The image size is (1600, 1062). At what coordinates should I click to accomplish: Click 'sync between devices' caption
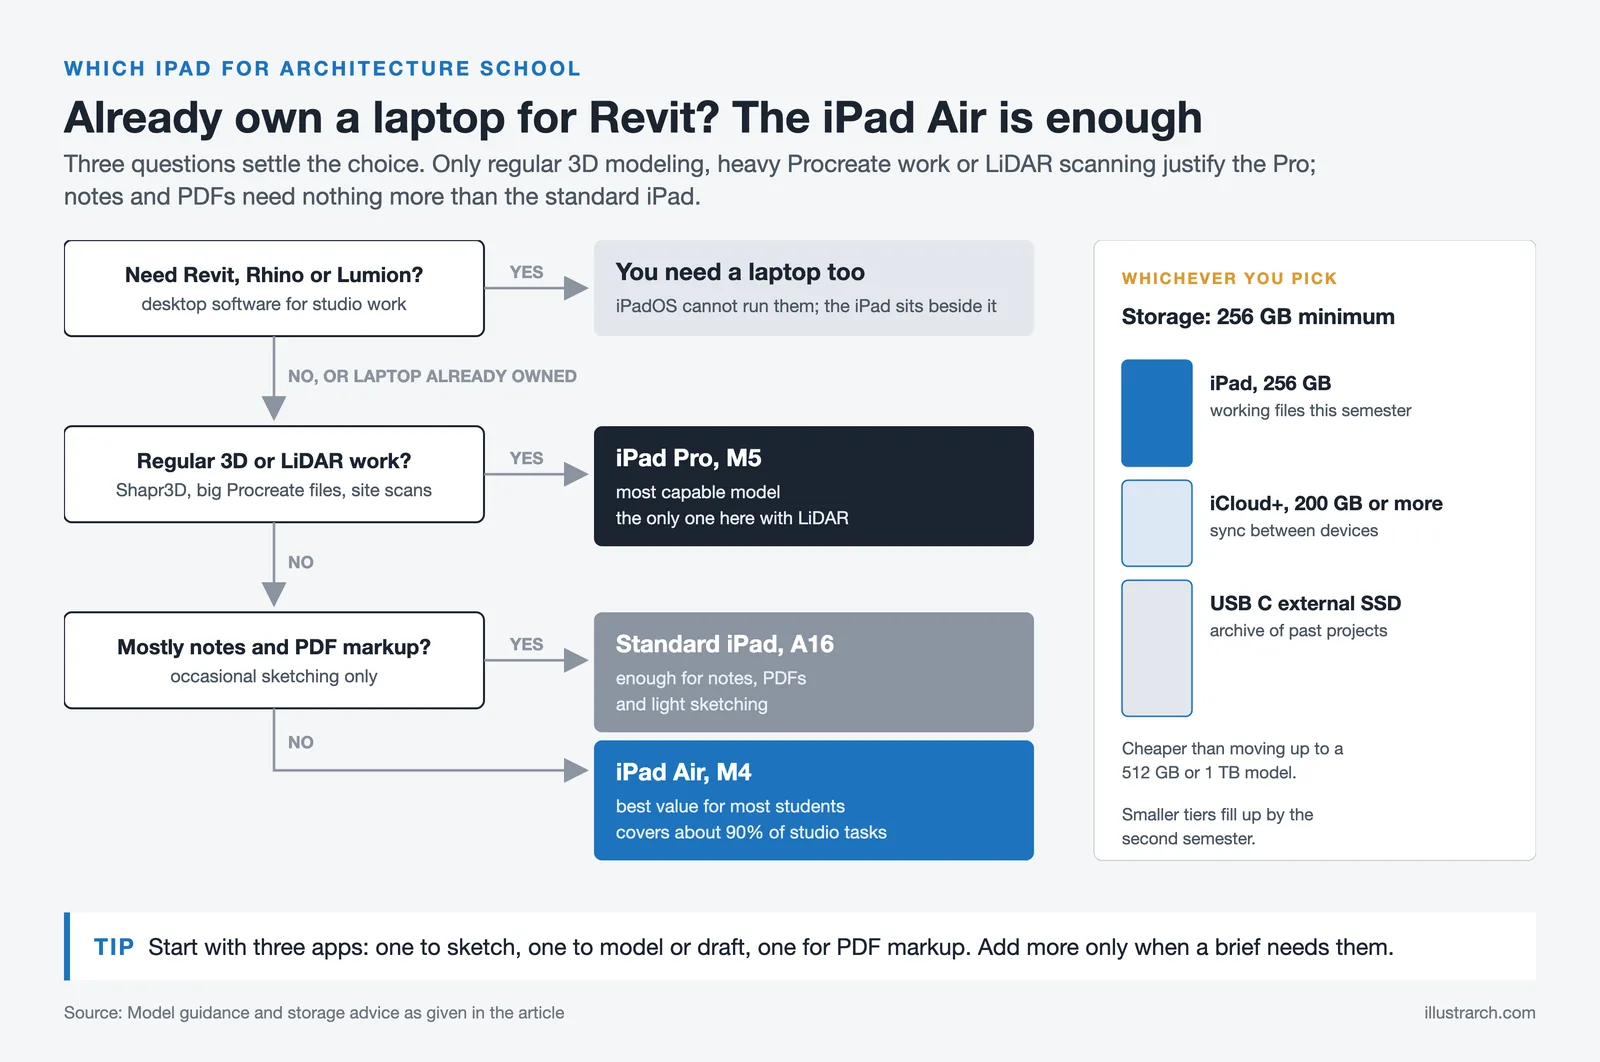pyautogui.click(x=1294, y=530)
